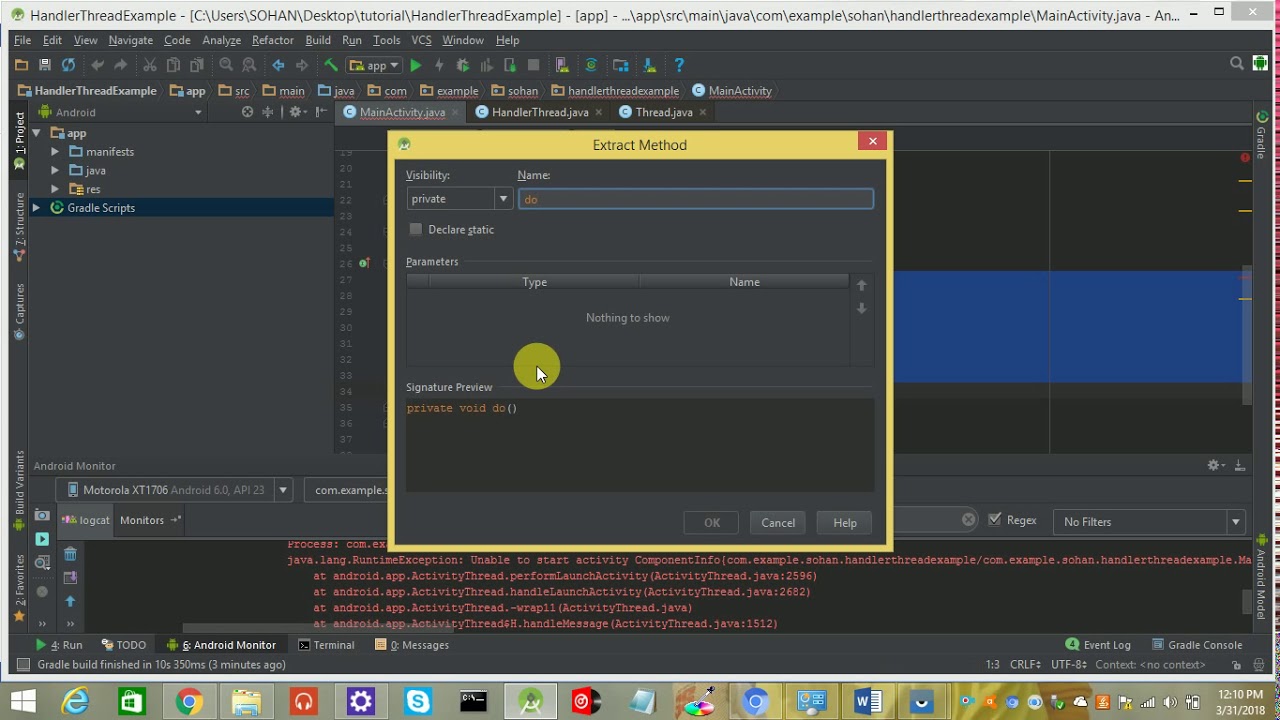This screenshot has height=720, width=1280.
Task: Take a device screenshot with camera icon
Action: tap(42, 515)
